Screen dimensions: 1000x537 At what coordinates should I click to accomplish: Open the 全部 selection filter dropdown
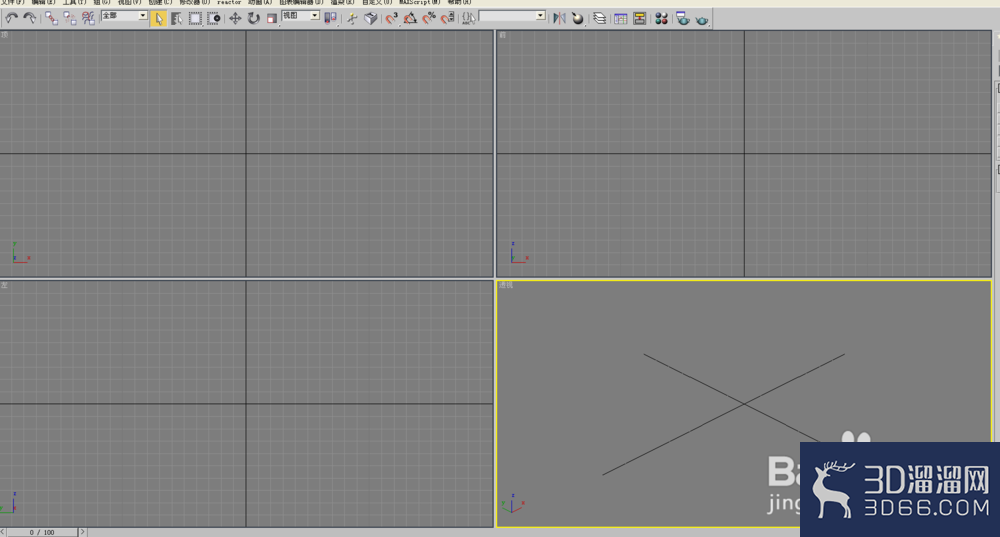point(124,16)
